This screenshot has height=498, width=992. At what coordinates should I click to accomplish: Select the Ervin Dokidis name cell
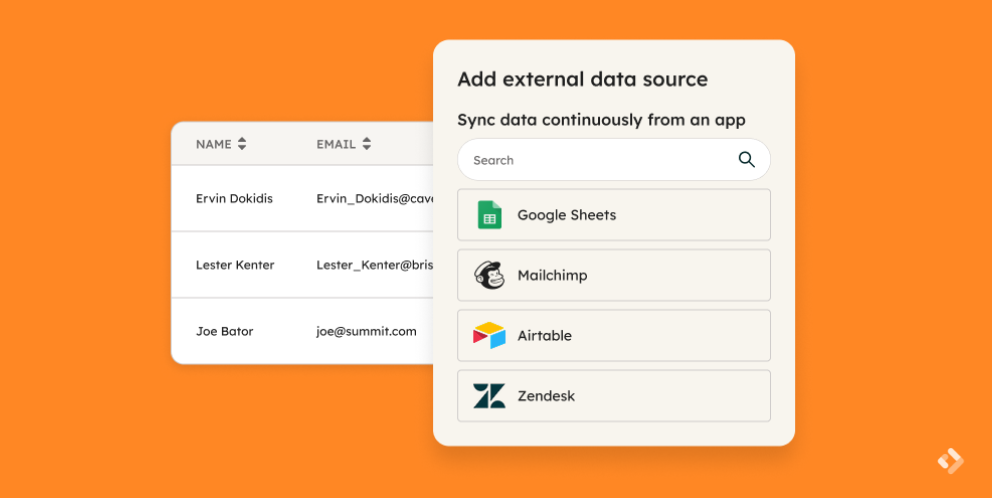coord(235,198)
